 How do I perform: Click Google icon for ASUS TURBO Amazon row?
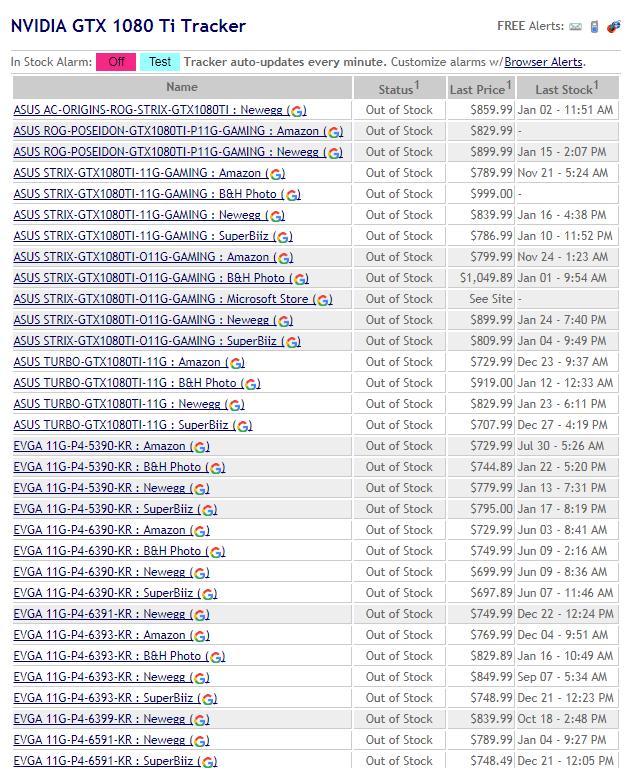pos(237,363)
